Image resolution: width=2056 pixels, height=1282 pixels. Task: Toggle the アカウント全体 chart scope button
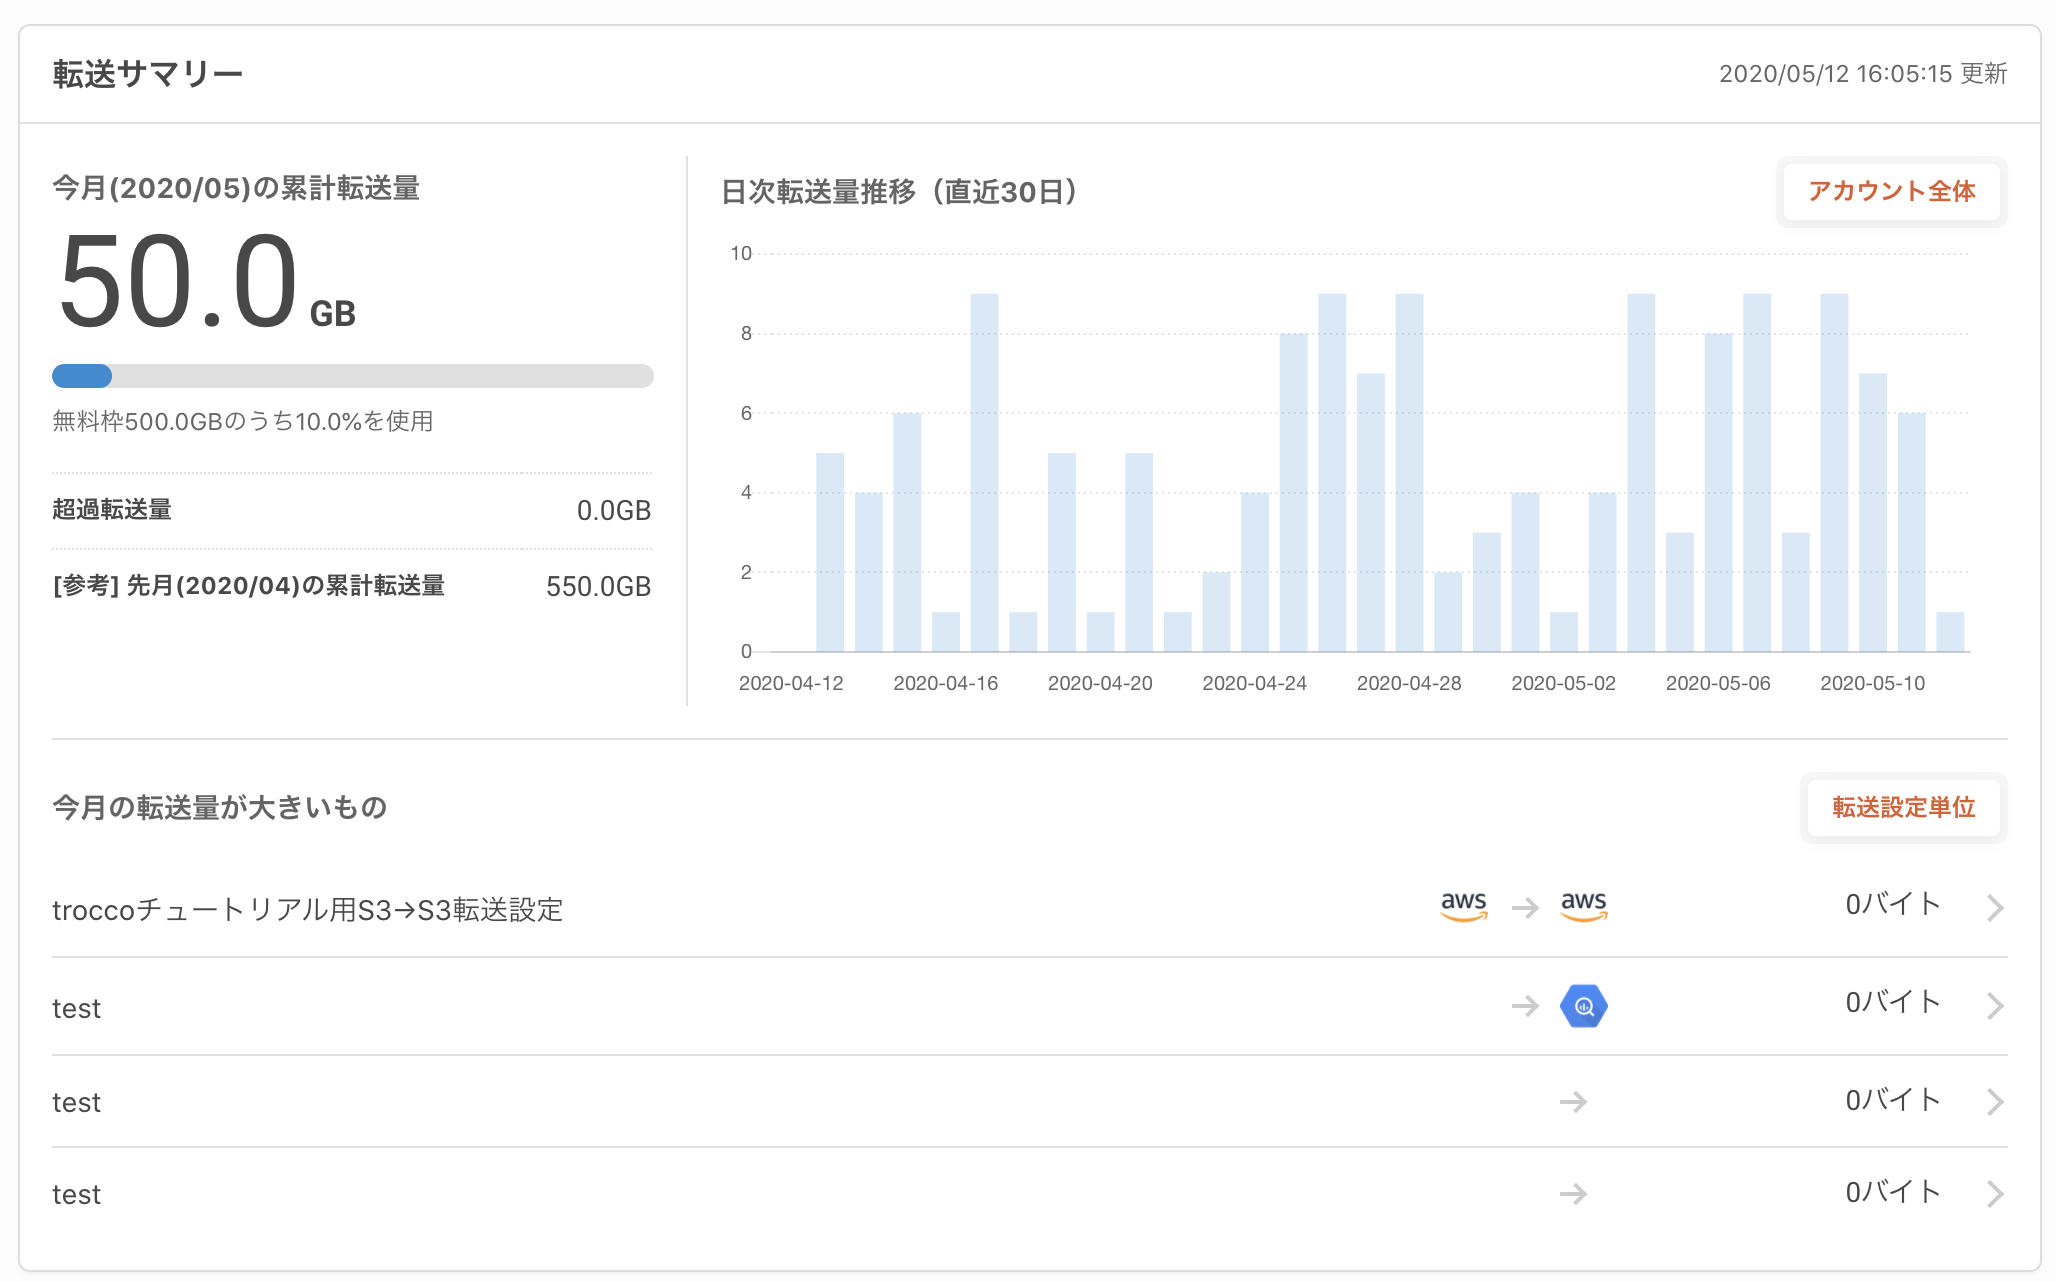1890,191
